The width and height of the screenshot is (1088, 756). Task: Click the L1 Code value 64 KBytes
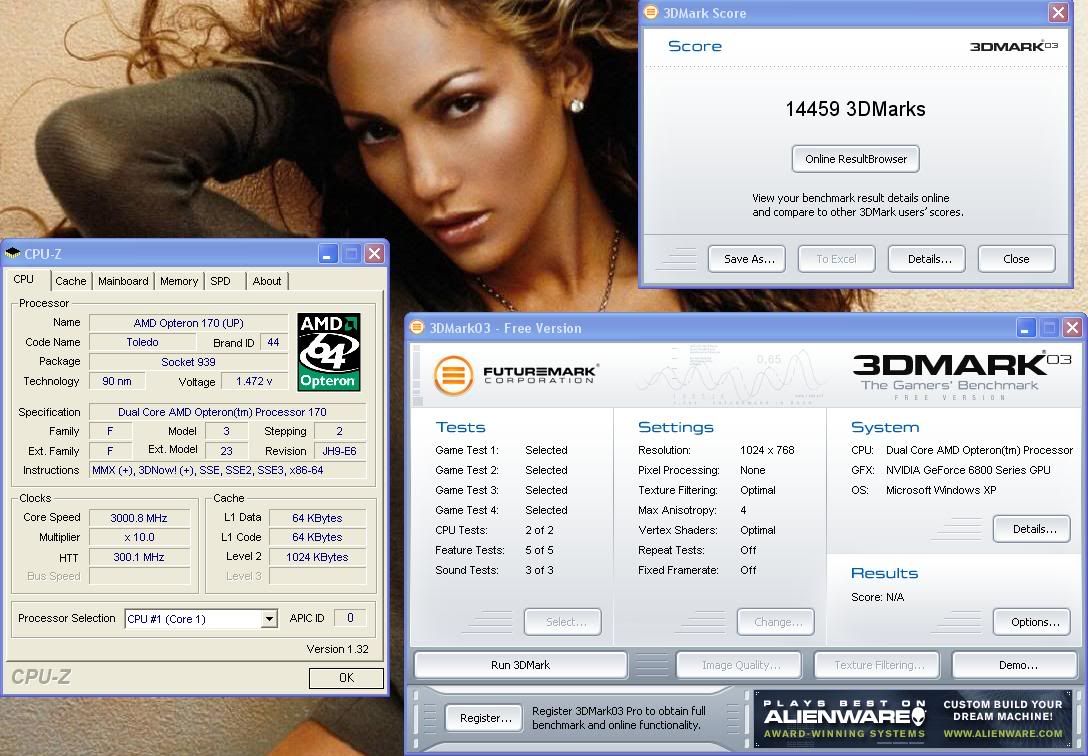[x=317, y=537]
